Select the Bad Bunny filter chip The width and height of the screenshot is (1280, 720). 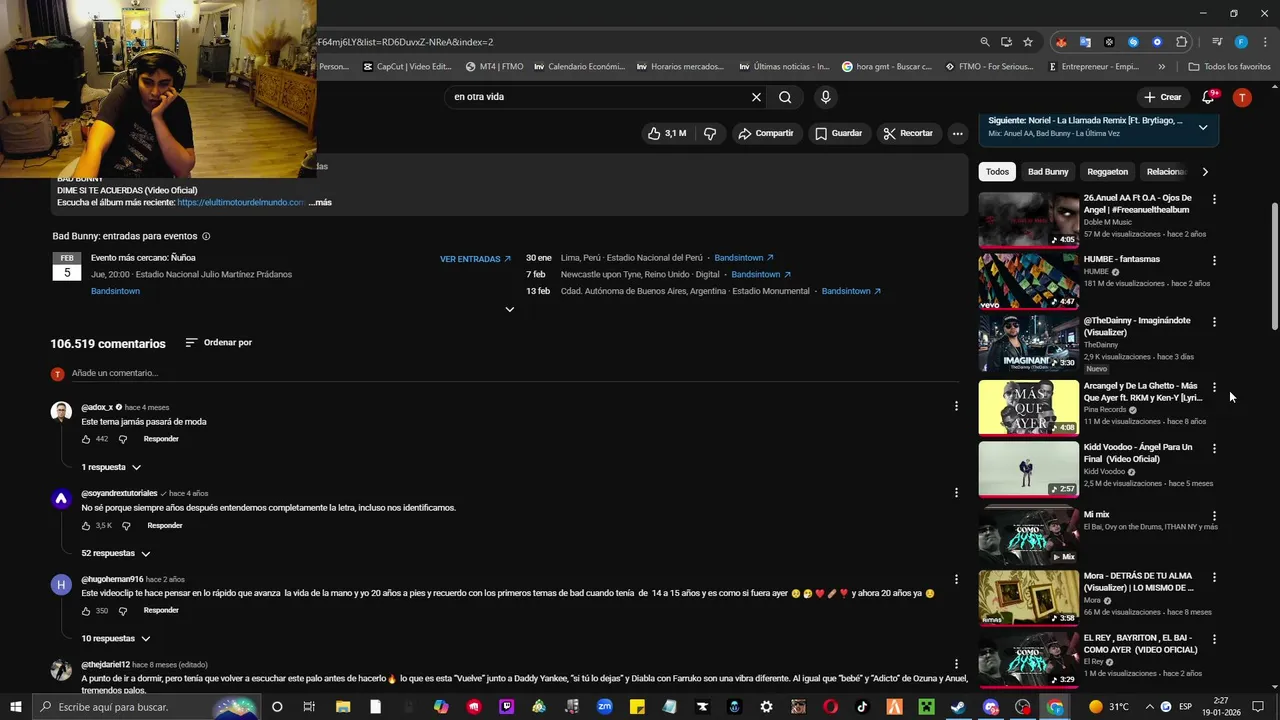point(1048,172)
